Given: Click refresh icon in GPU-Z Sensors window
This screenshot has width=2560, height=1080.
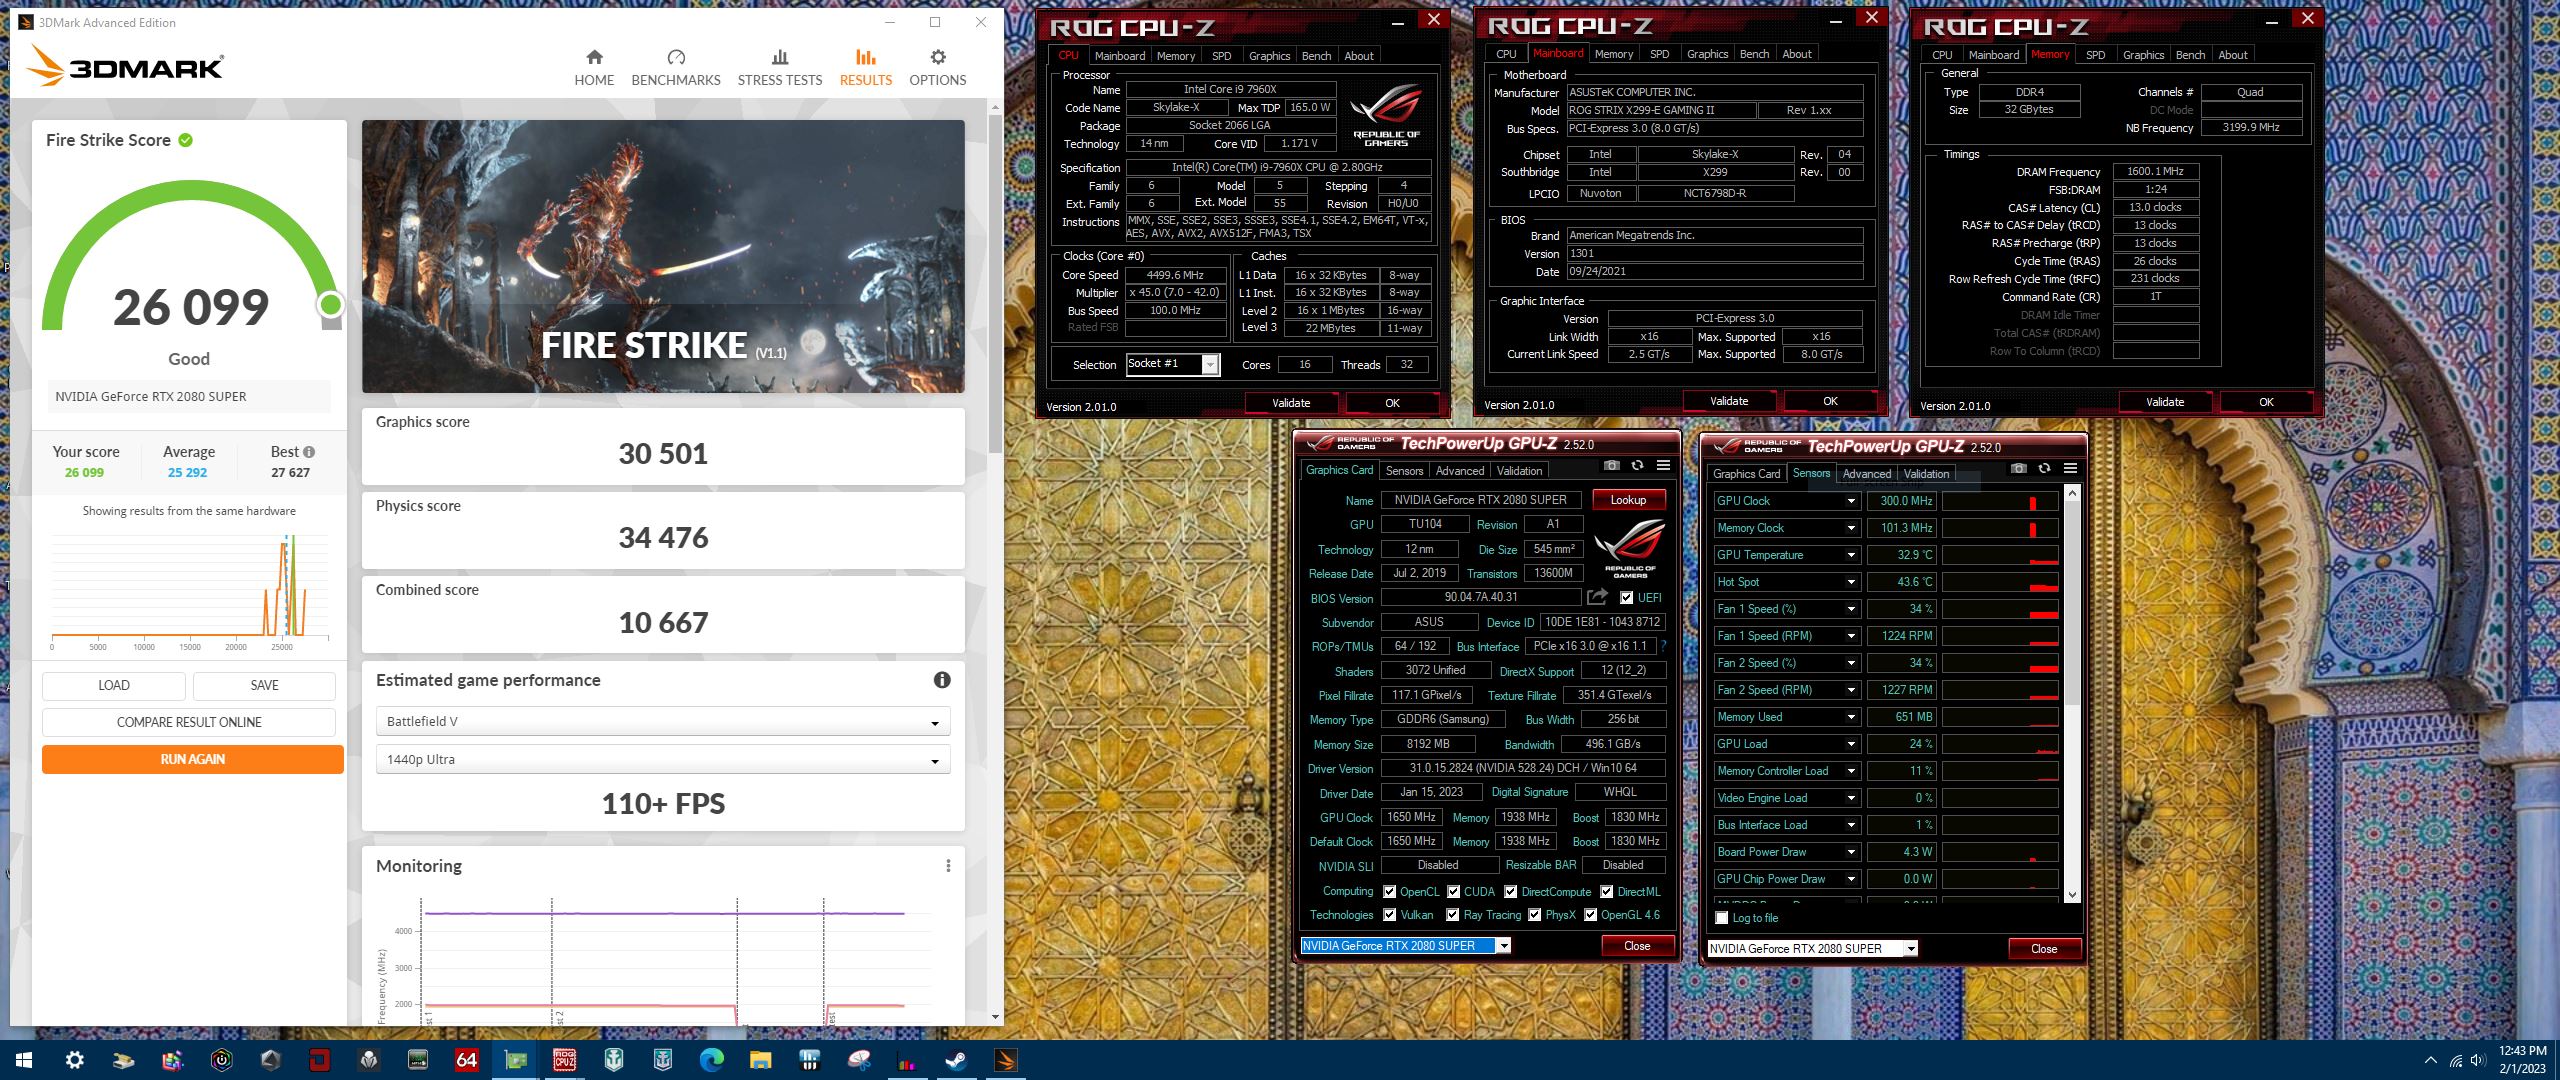Looking at the screenshot, I should tap(2044, 469).
